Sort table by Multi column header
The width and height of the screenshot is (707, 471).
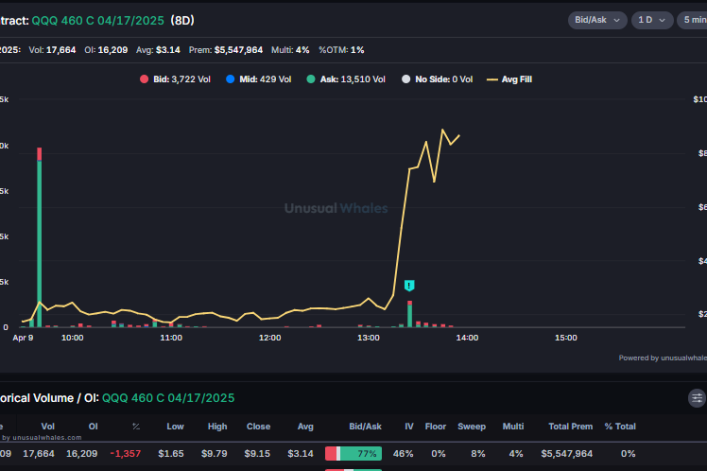pos(513,426)
